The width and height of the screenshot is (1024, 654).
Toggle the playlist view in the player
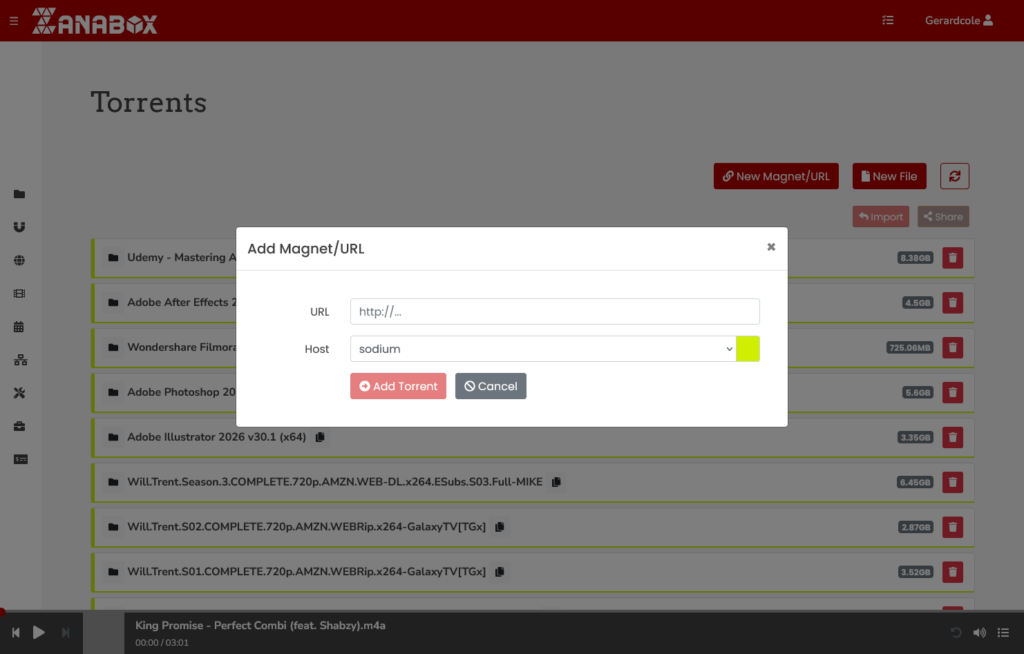pos(1004,632)
